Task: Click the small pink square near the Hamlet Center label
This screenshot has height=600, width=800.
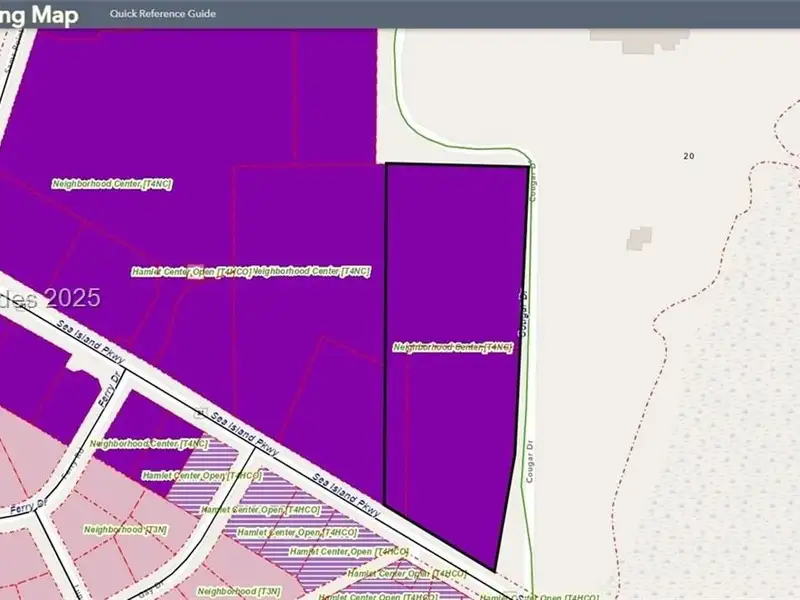Action: point(196,272)
